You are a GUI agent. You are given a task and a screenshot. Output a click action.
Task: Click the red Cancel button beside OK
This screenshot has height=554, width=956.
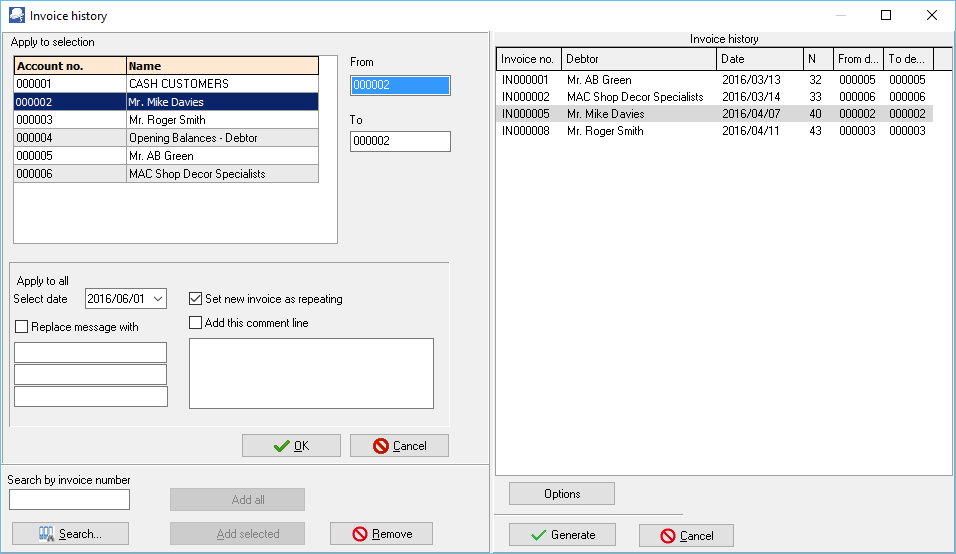point(399,446)
